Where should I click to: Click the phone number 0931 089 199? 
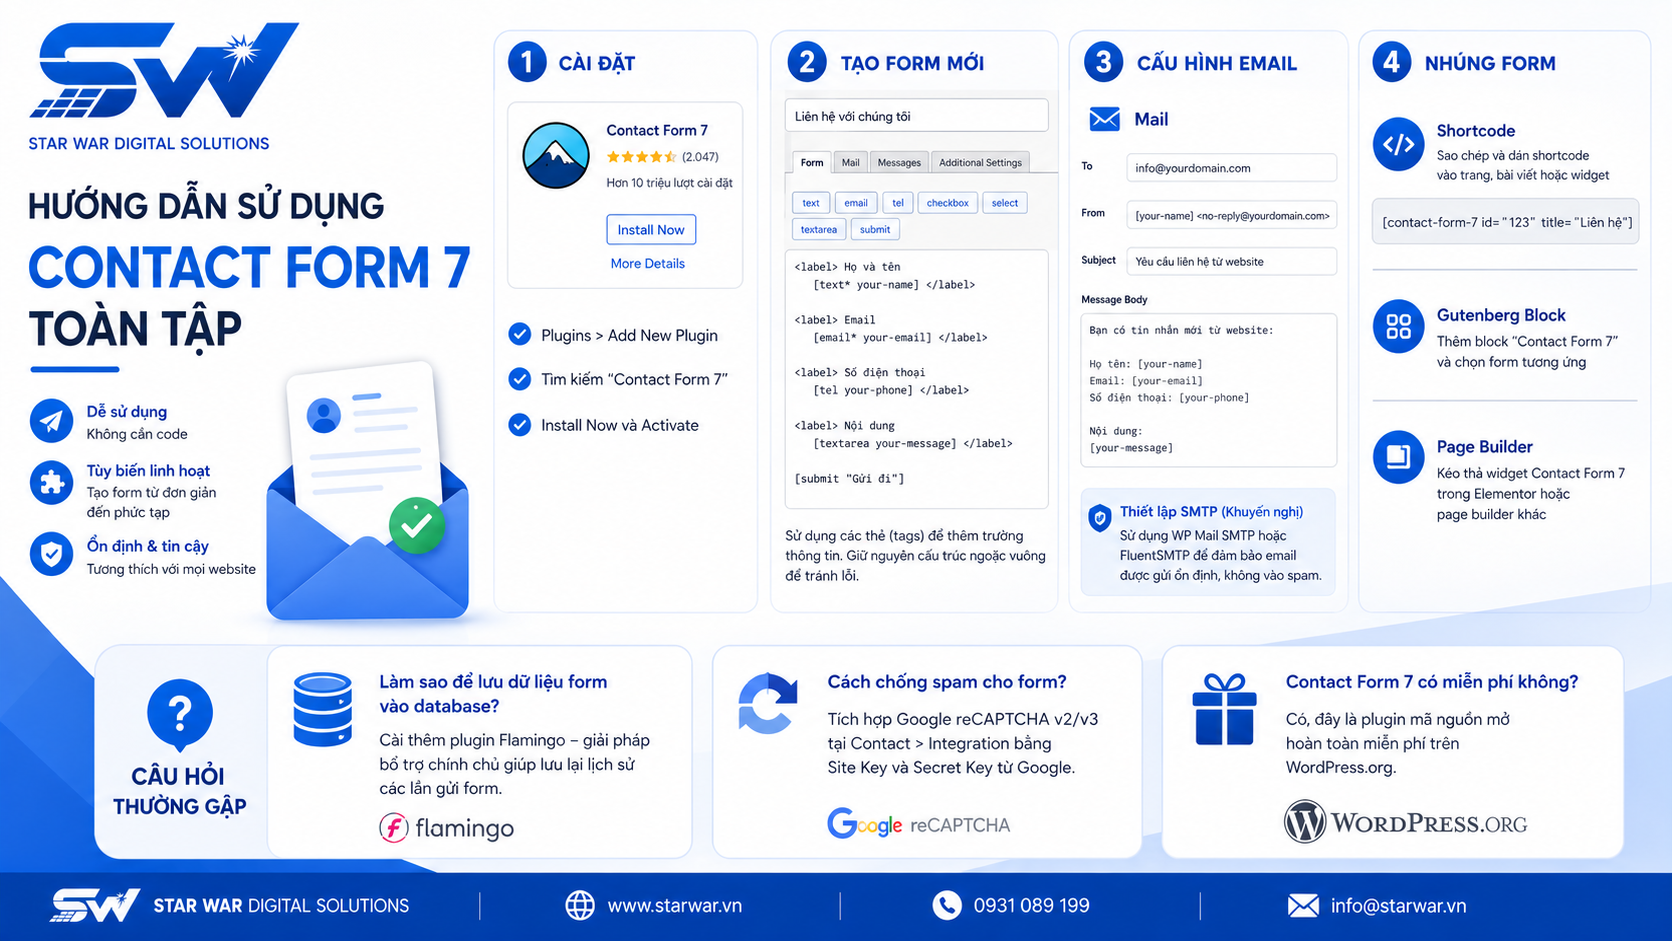tap(1031, 906)
